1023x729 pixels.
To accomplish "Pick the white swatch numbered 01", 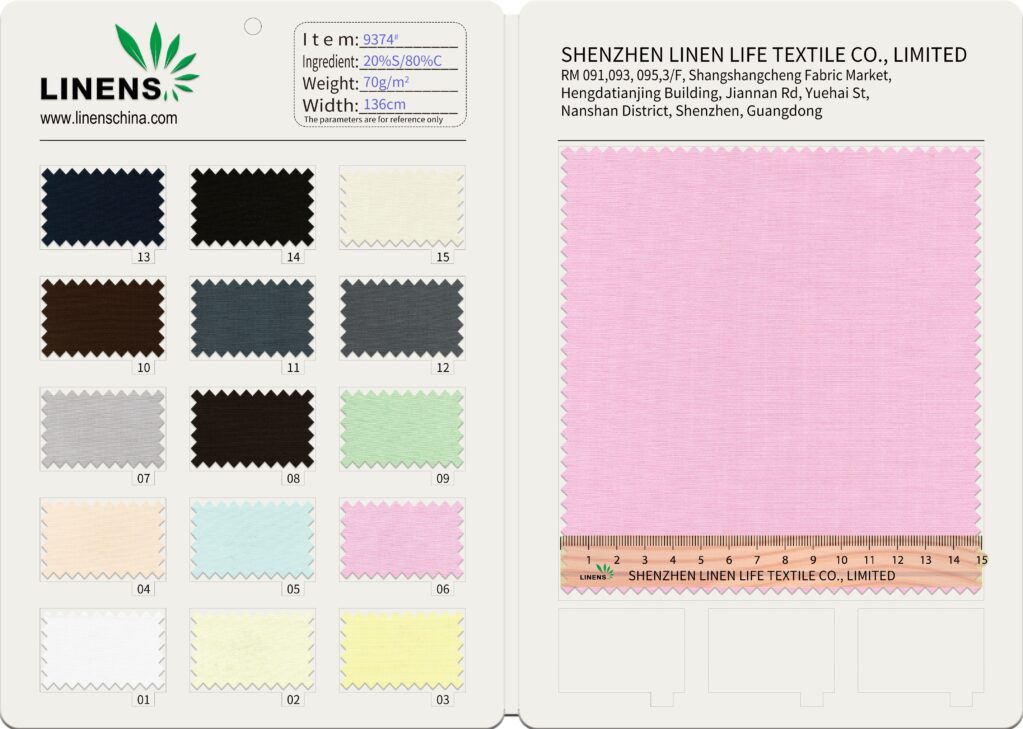I will click(103, 650).
